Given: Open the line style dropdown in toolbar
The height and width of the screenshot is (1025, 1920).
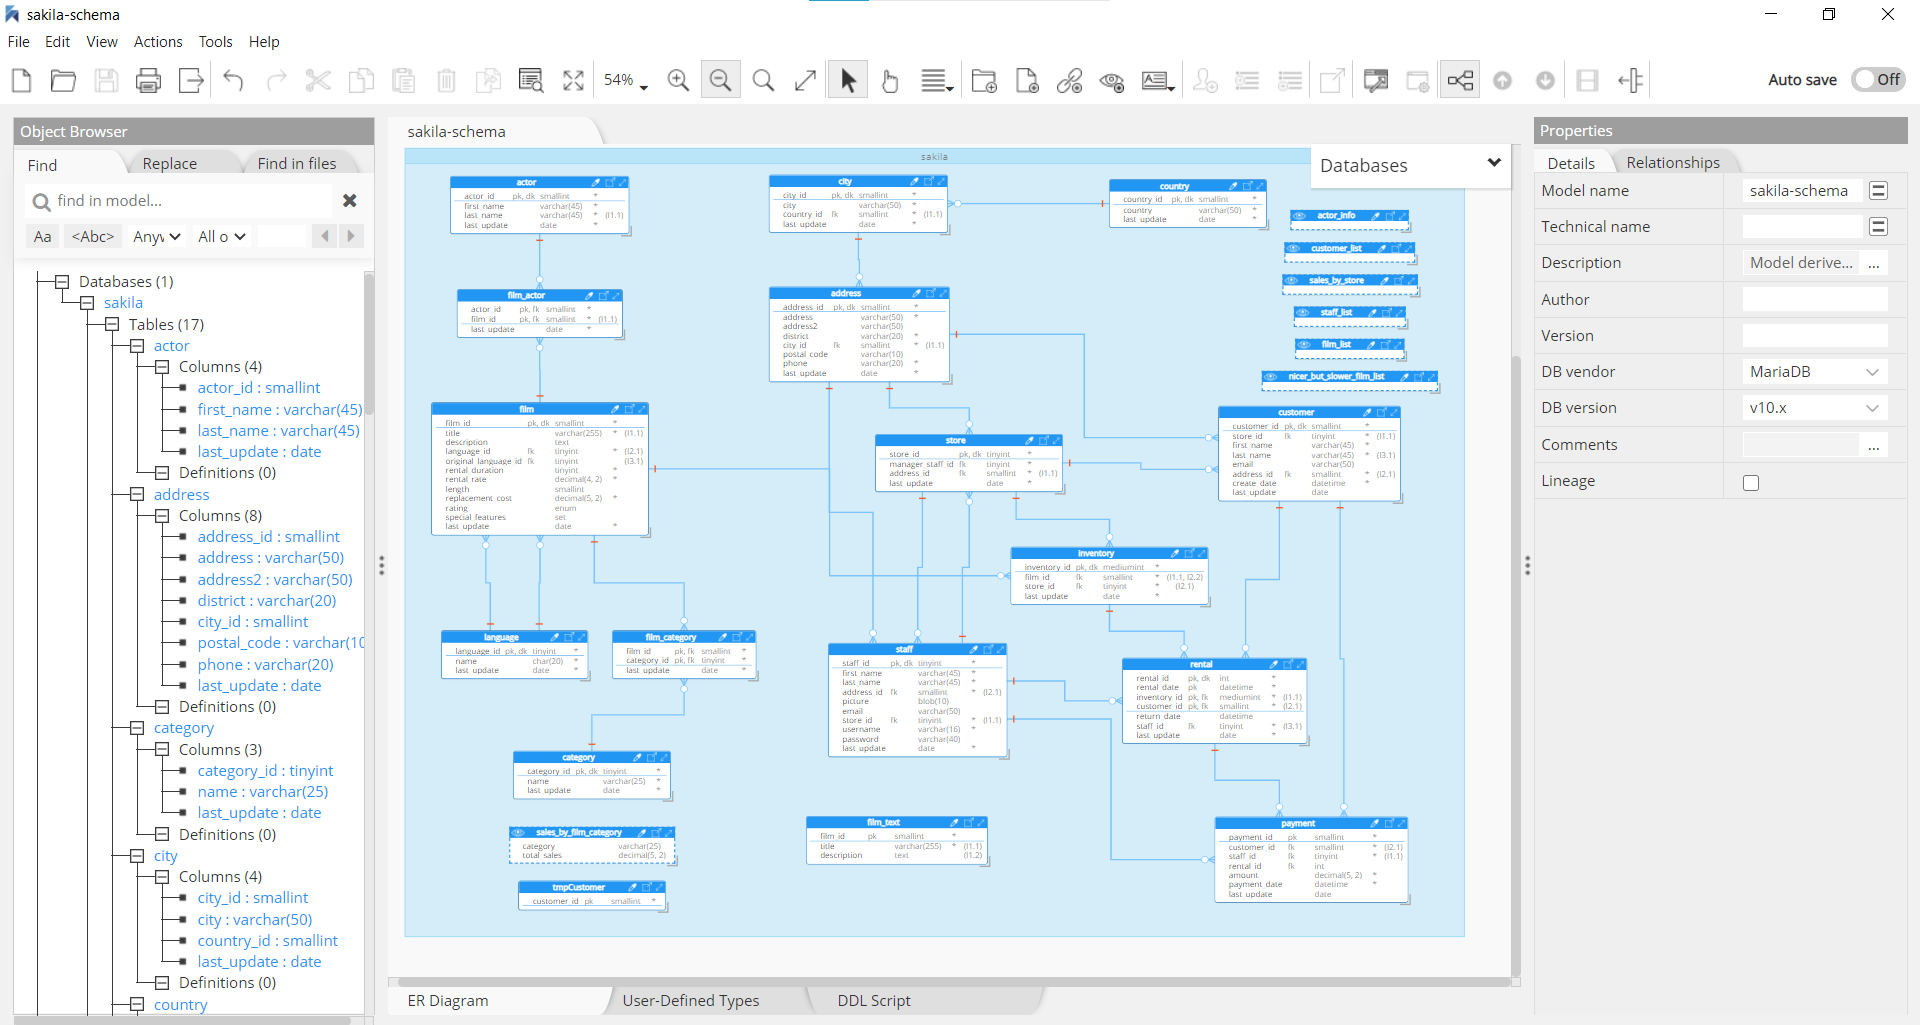Looking at the screenshot, I should click(937, 80).
